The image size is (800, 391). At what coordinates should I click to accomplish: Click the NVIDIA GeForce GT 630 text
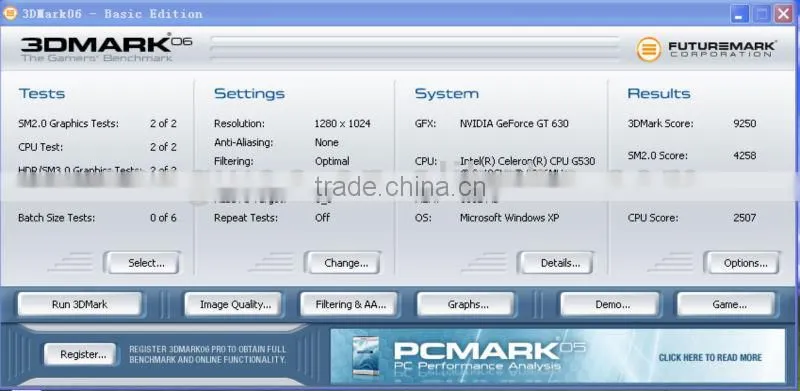click(514, 124)
